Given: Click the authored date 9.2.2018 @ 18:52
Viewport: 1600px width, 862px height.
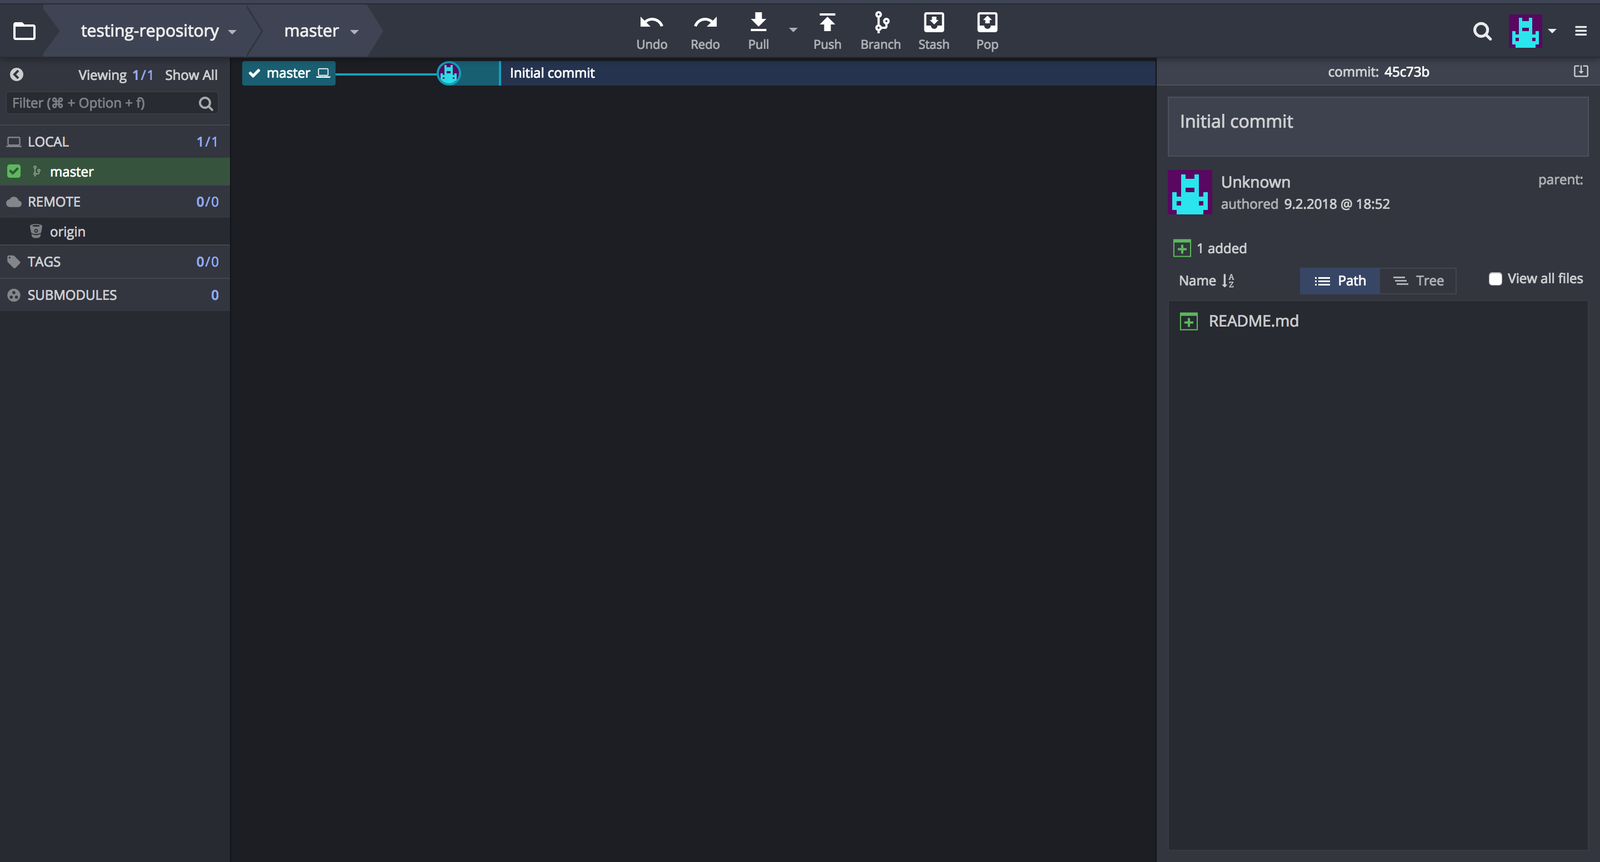Looking at the screenshot, I should (x=1337, y=204).
